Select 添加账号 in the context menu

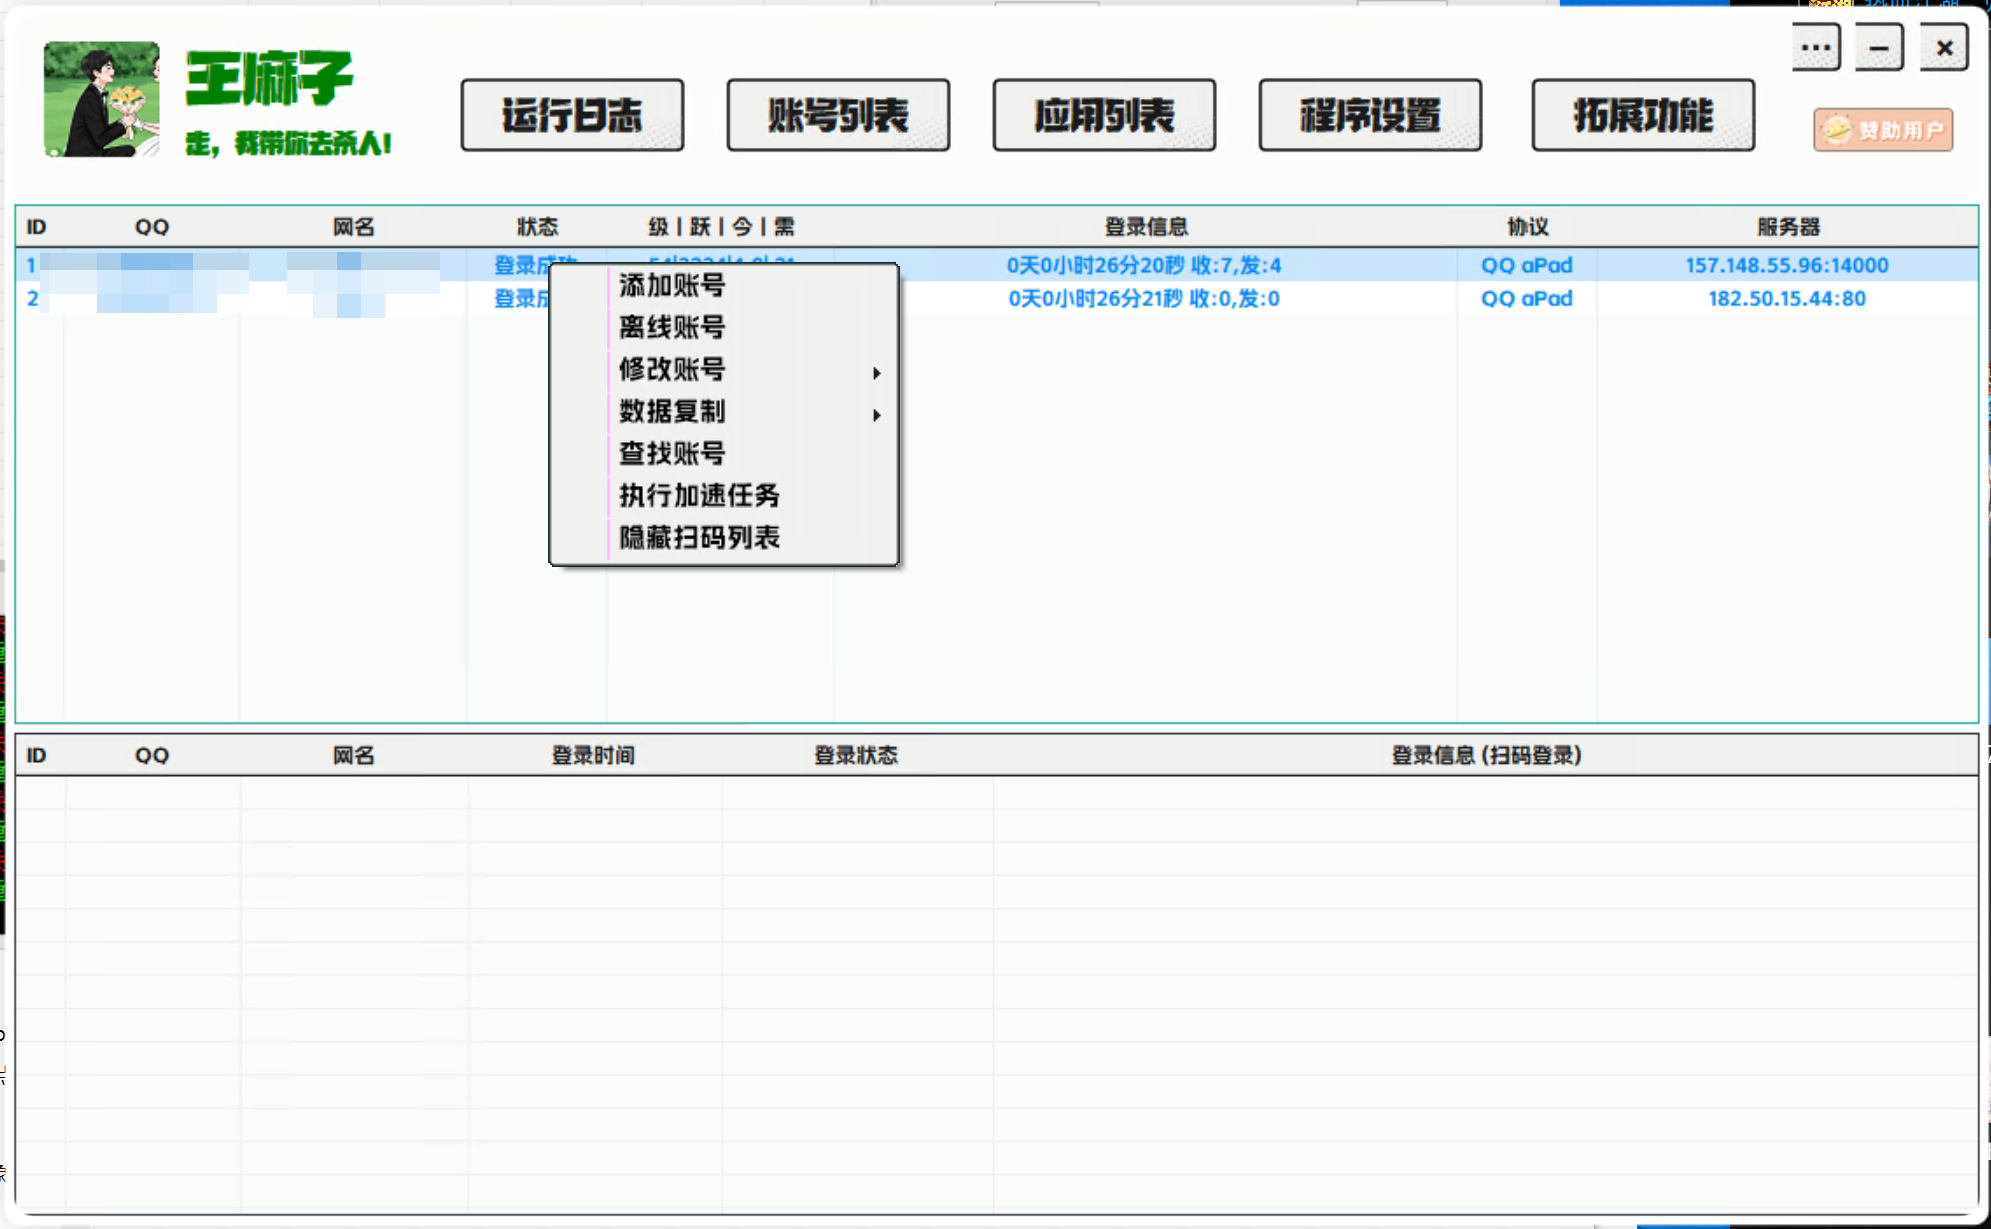click(672, 286)
